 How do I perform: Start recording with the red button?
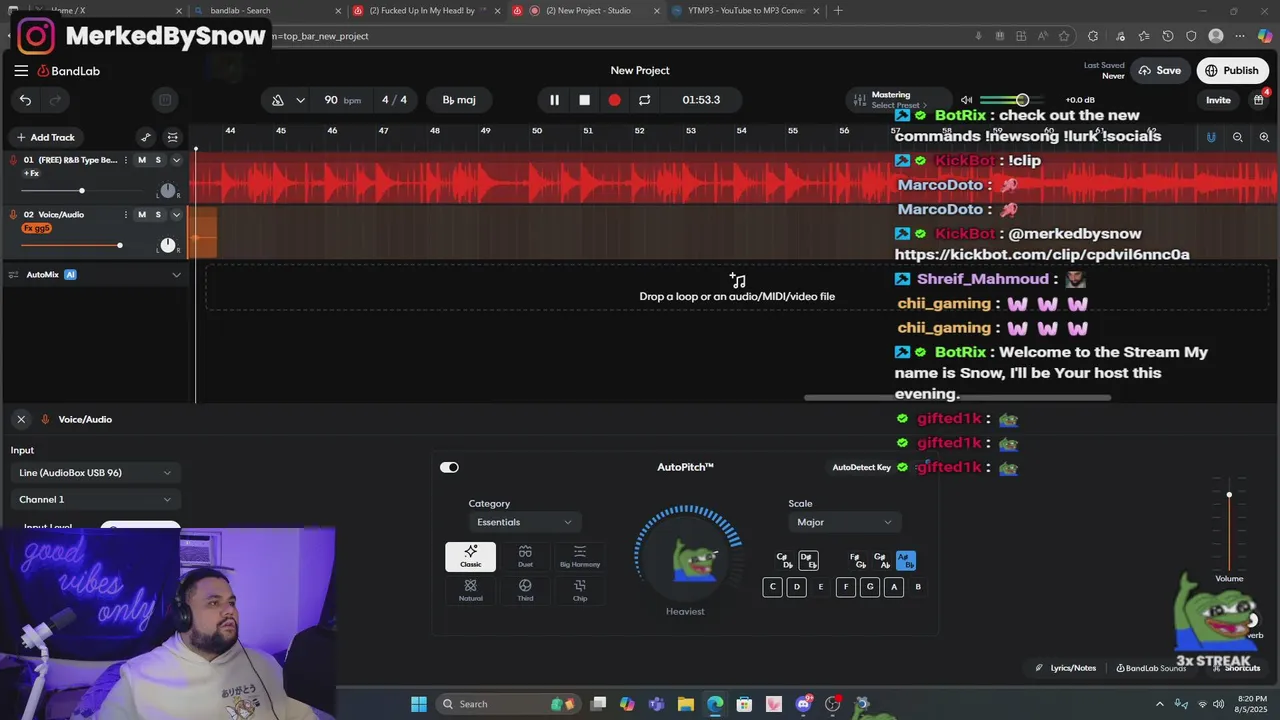[614, 100]
